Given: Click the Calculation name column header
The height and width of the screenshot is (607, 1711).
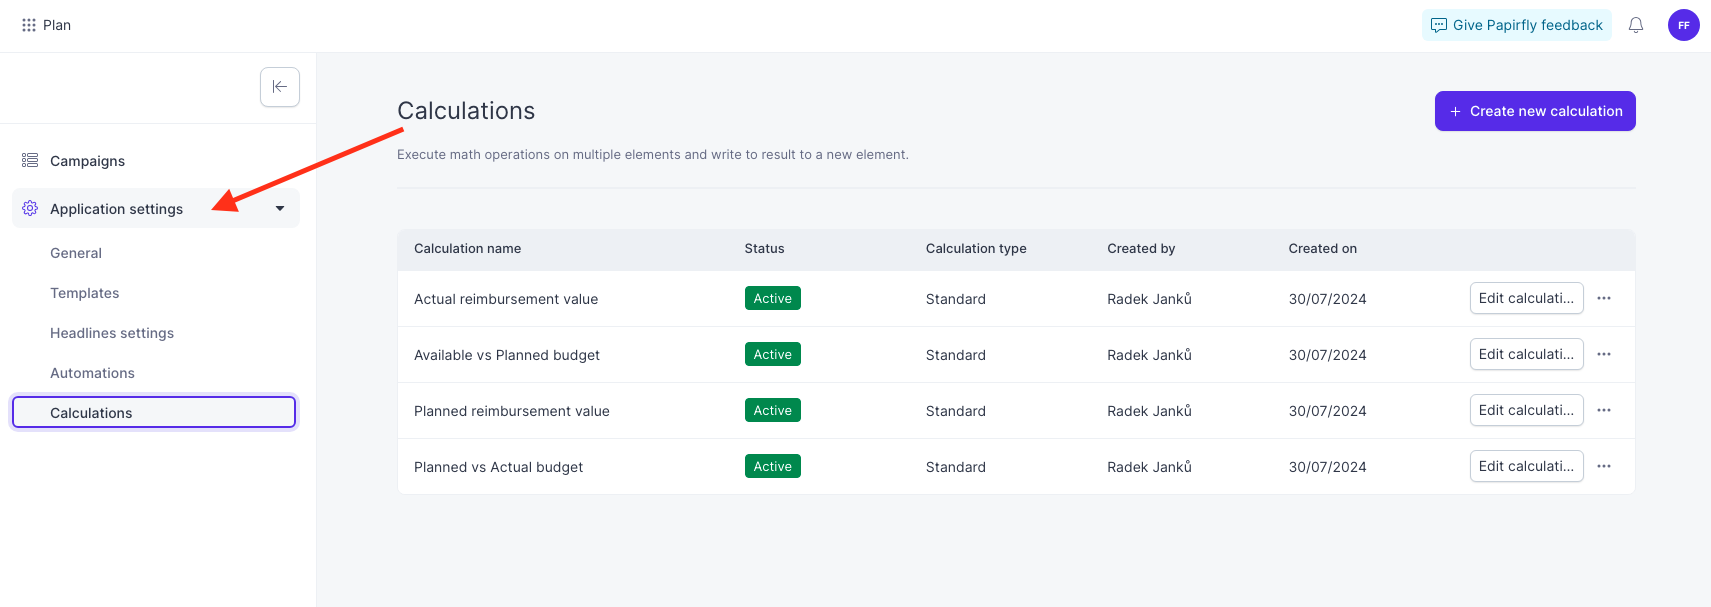Looking at the screenshot, I should [x=467, y=249].
